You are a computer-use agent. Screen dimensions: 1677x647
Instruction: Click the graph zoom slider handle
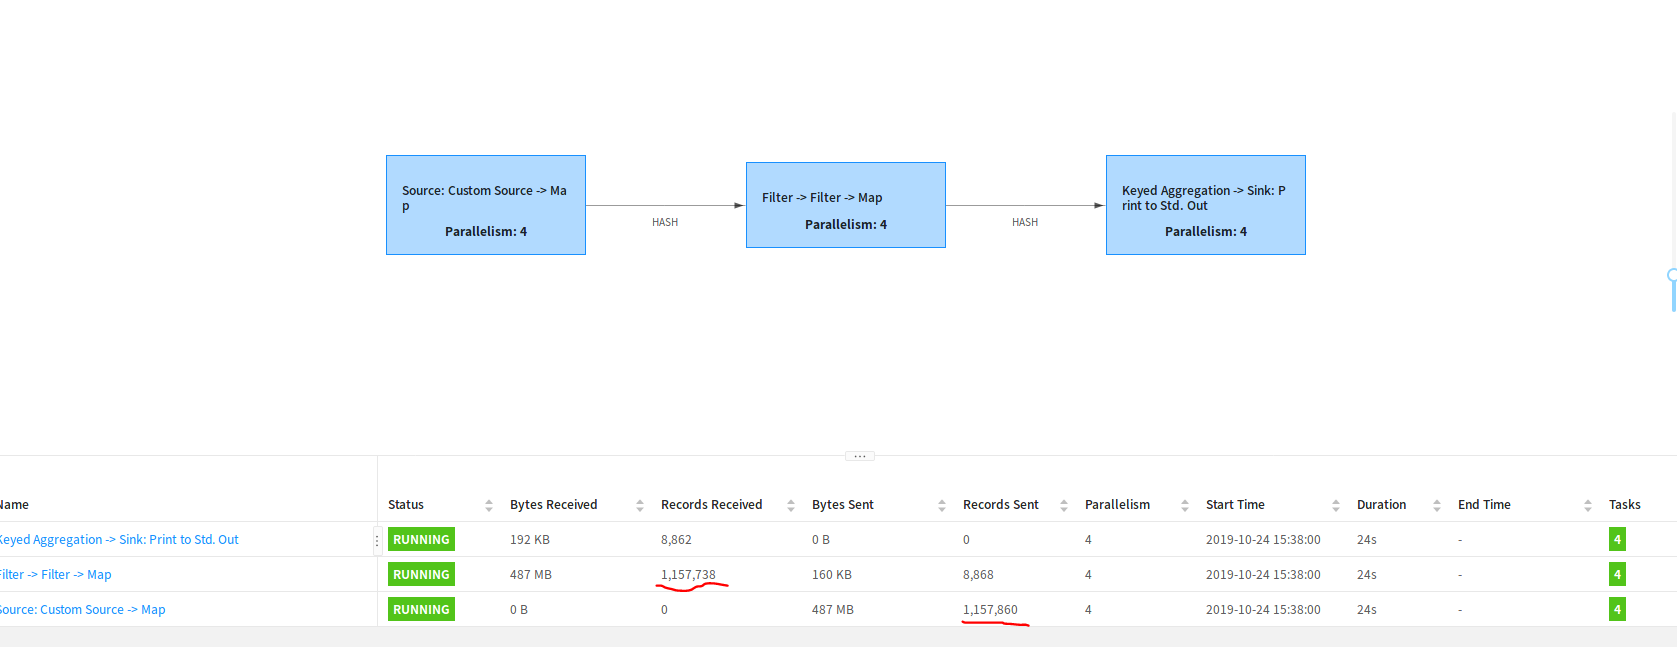point(1672,275)
